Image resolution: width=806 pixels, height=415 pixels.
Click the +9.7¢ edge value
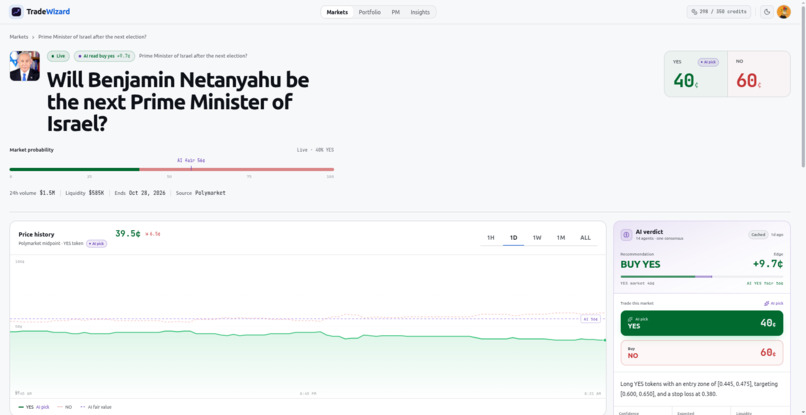(767, 264)
